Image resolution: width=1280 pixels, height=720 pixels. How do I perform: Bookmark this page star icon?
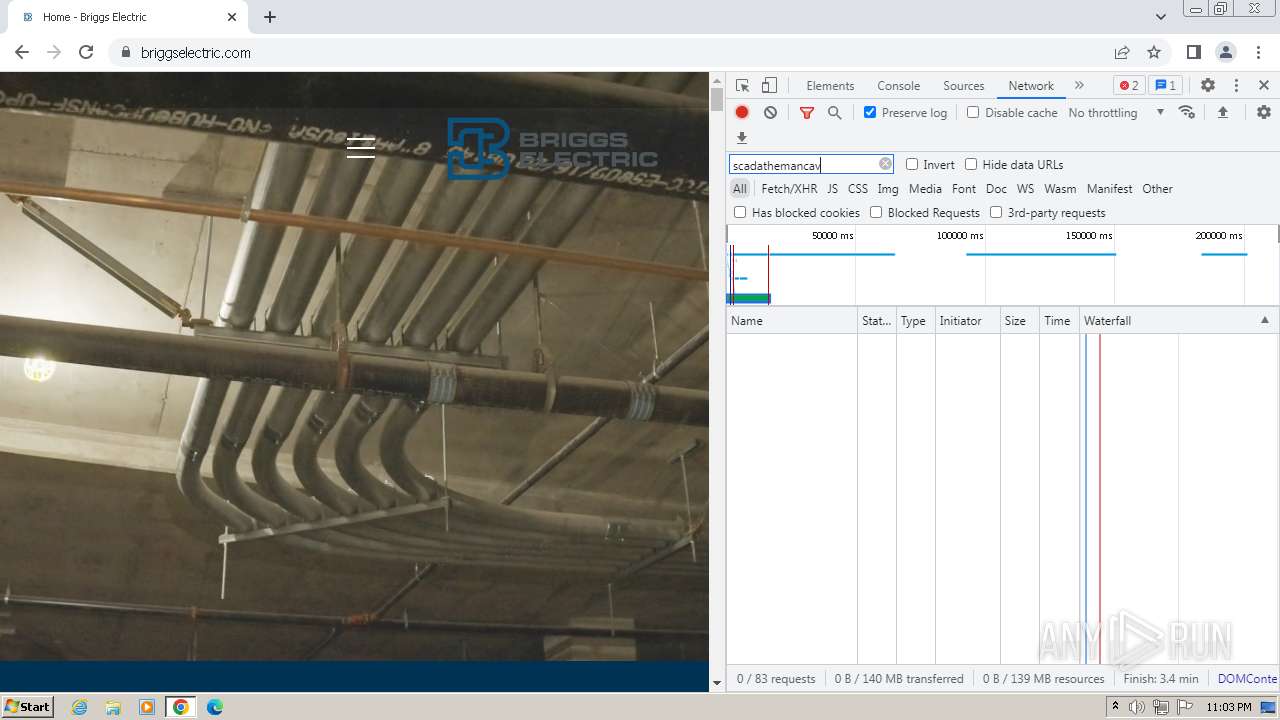point(1154,52)
